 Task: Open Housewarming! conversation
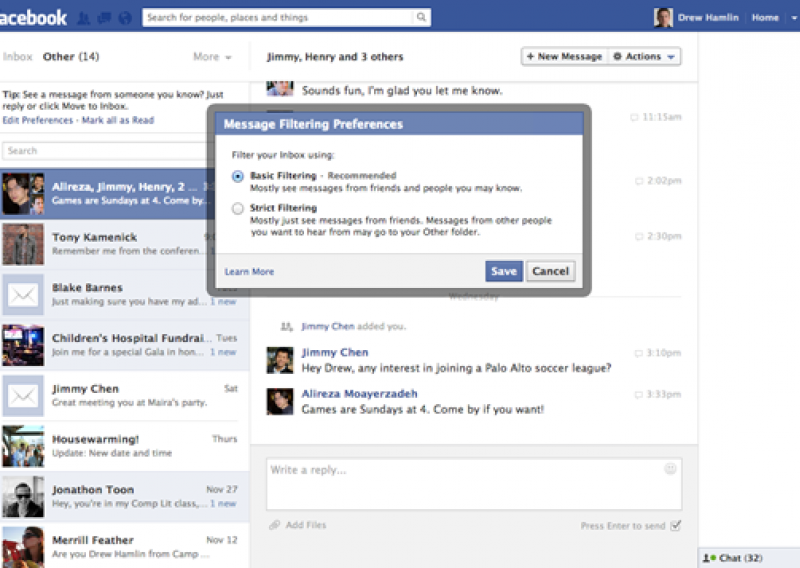coord(124,446)
